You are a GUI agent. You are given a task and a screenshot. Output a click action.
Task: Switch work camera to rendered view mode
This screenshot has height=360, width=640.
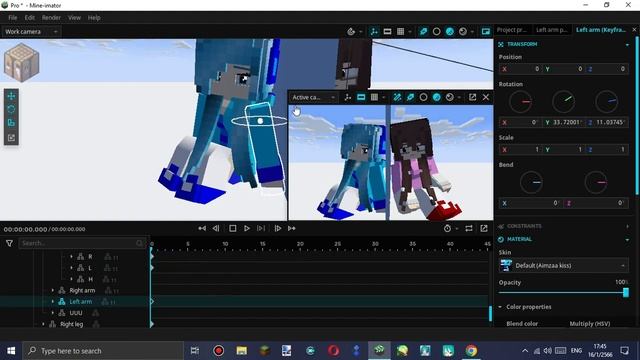click(462, 31)
